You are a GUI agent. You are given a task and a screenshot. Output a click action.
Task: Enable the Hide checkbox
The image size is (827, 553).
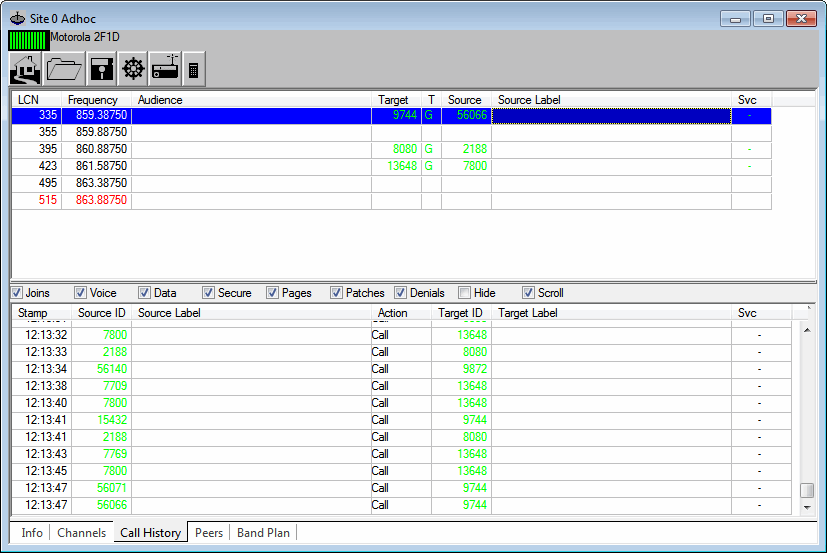pyautogui.click(x=464, y=293)
